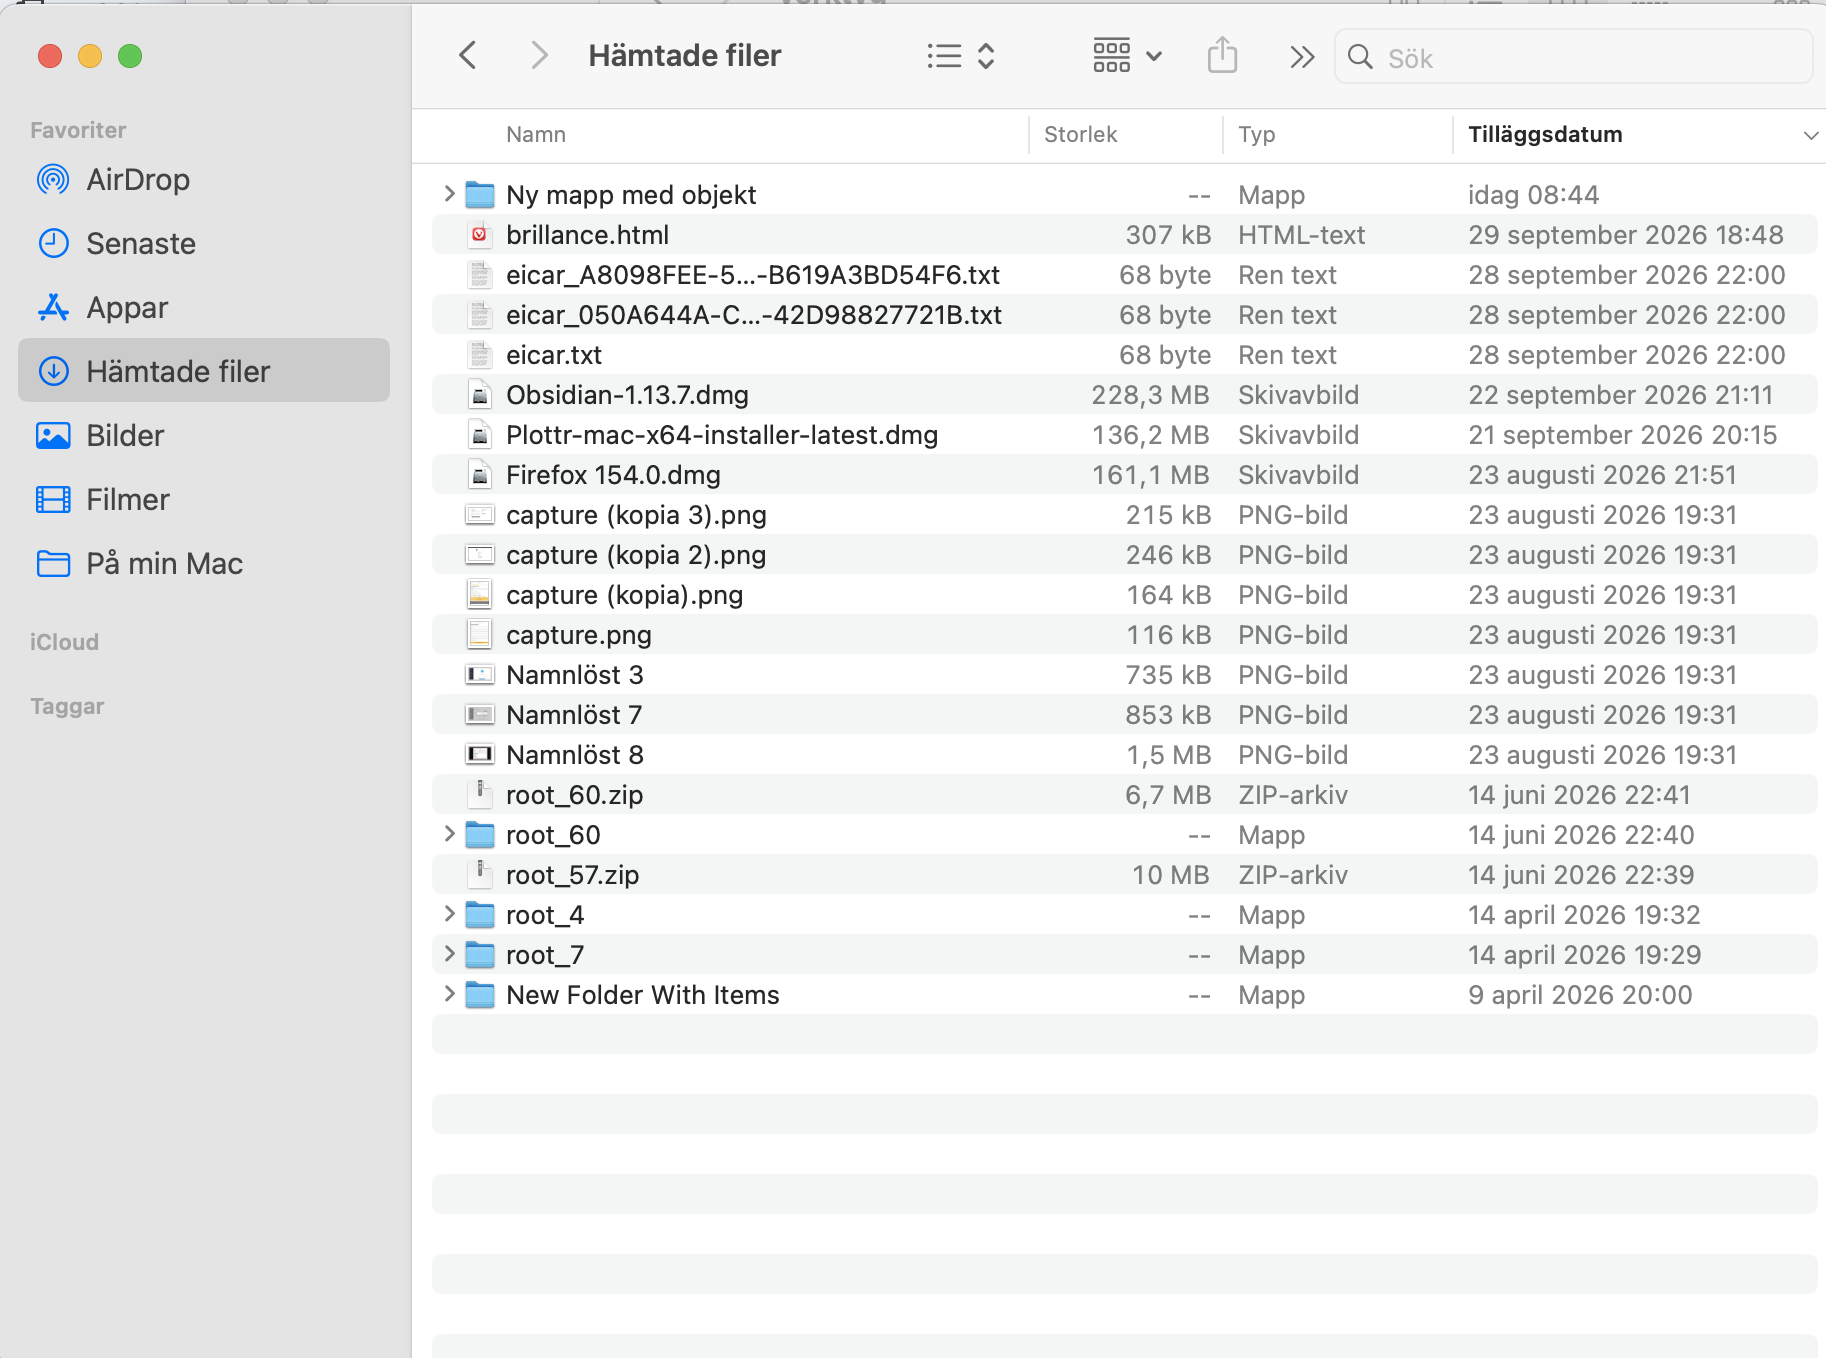
Task: Select Plottr-mac-x64-installer-latest.dmg row
Action: [x=1124, y=435]
